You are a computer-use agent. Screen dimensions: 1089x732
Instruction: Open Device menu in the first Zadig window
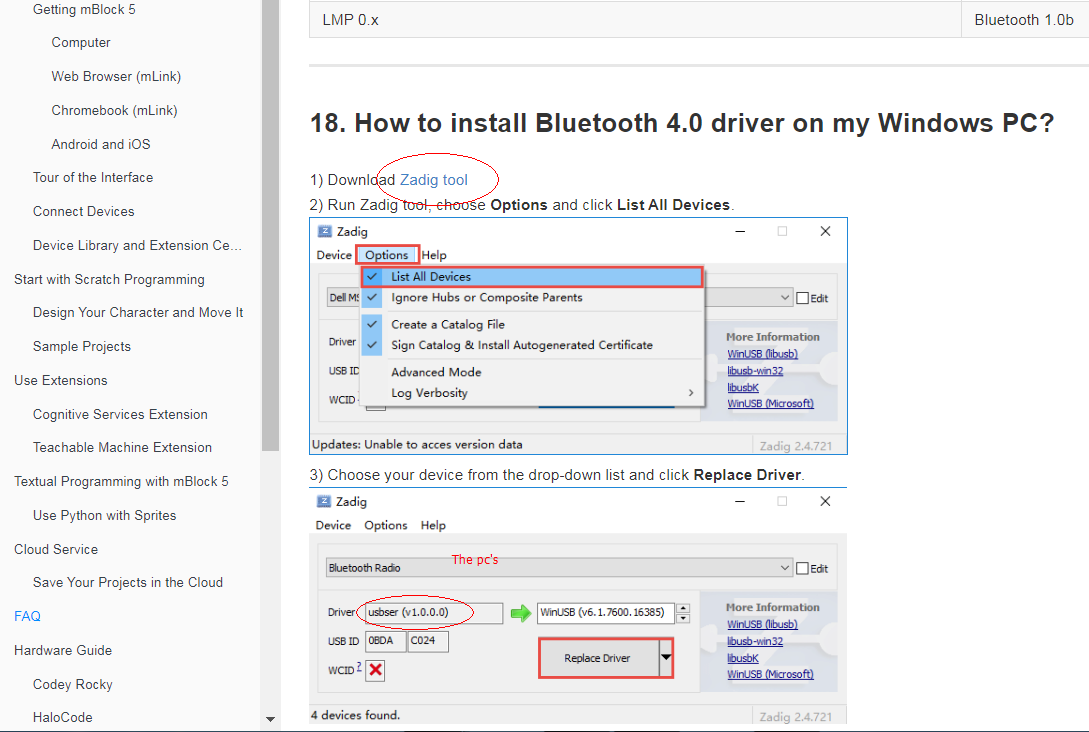coord(334,255)
